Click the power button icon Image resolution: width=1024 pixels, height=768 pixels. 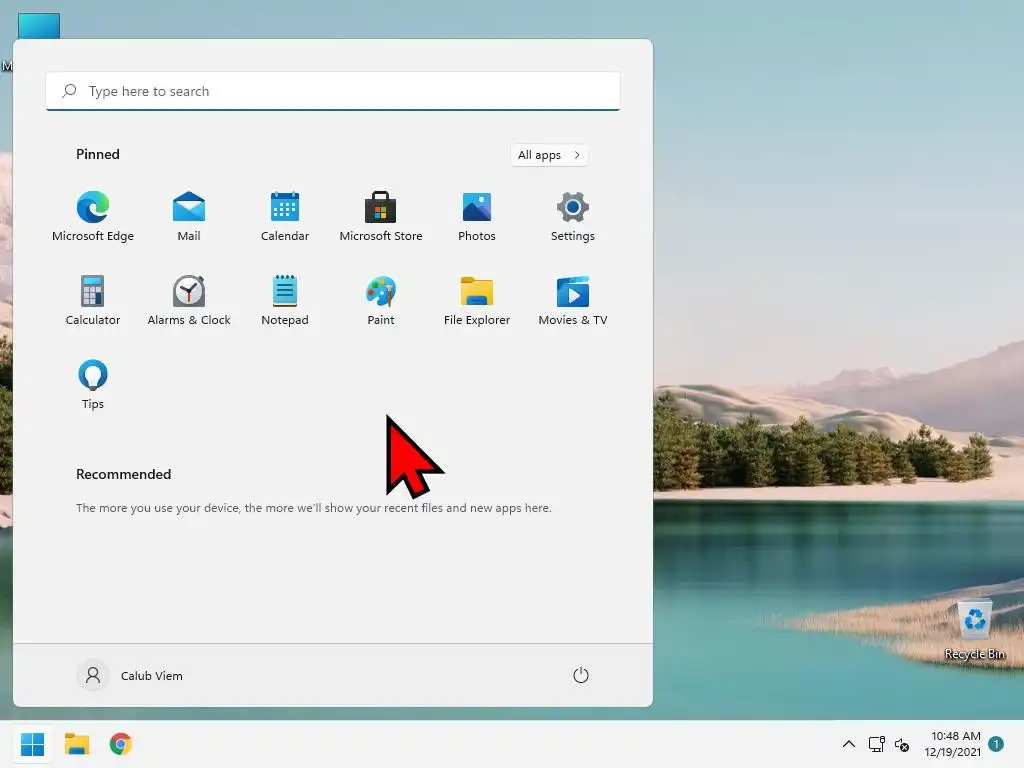click(581, 675)
